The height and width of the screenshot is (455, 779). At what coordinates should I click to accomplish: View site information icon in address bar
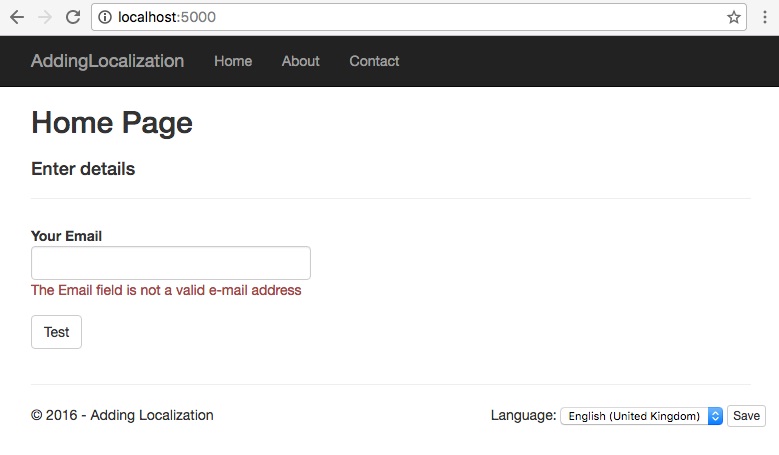(105, 17)
